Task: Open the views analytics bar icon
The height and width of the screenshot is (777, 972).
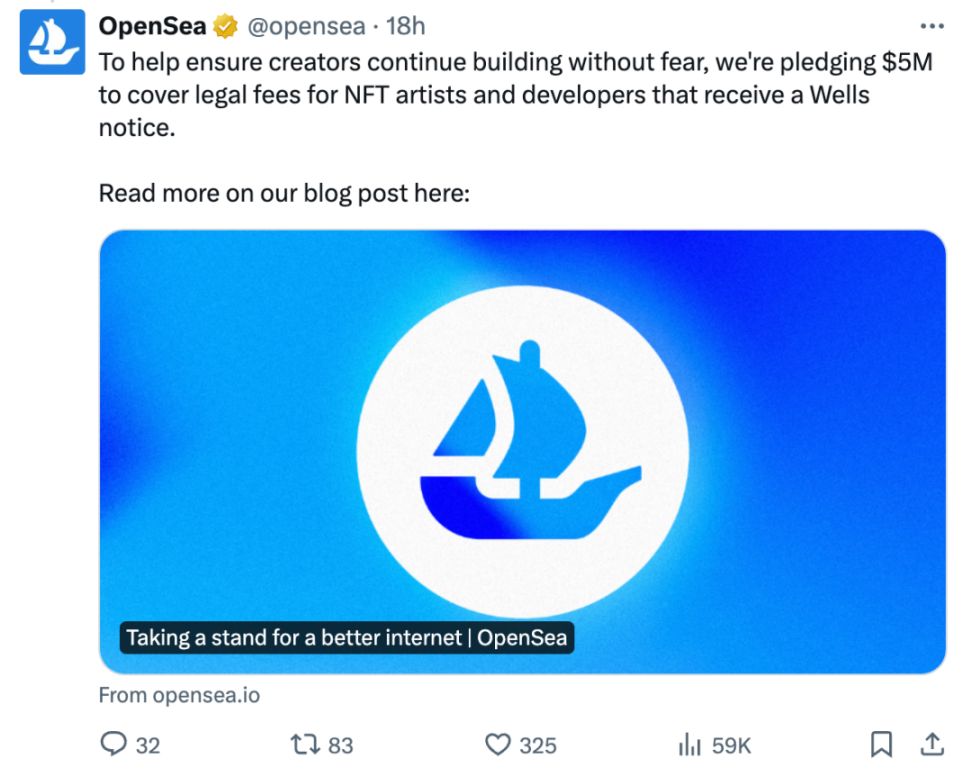Action: coord(689,744)
